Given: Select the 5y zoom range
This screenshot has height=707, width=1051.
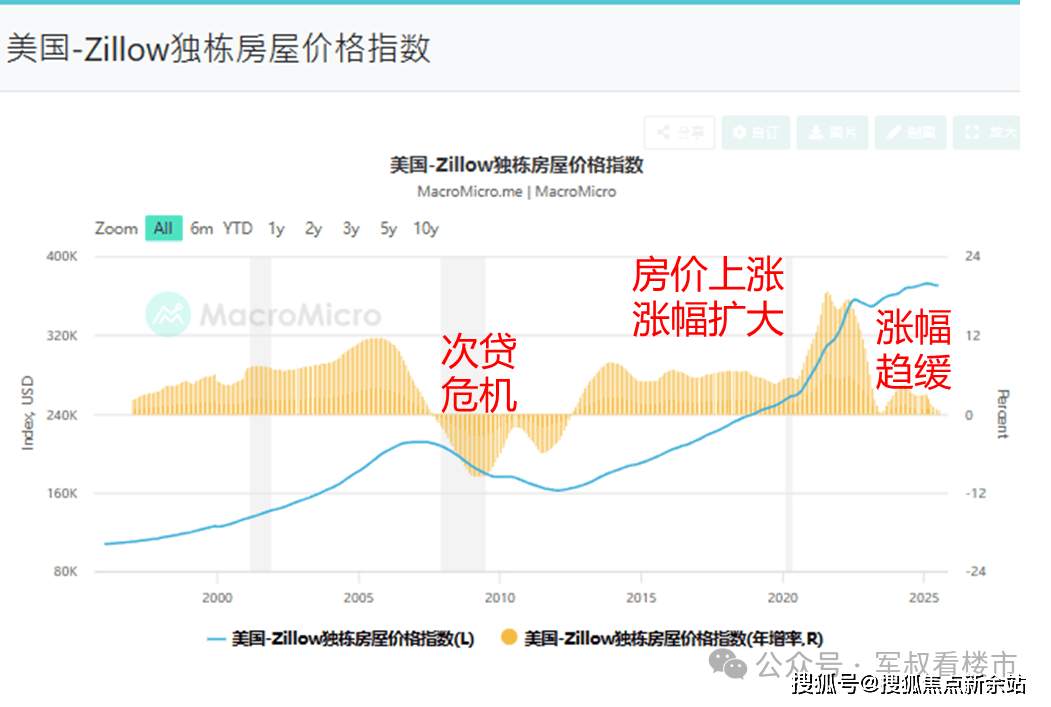Looking at the screenshot, I should [x=388, y=228].
